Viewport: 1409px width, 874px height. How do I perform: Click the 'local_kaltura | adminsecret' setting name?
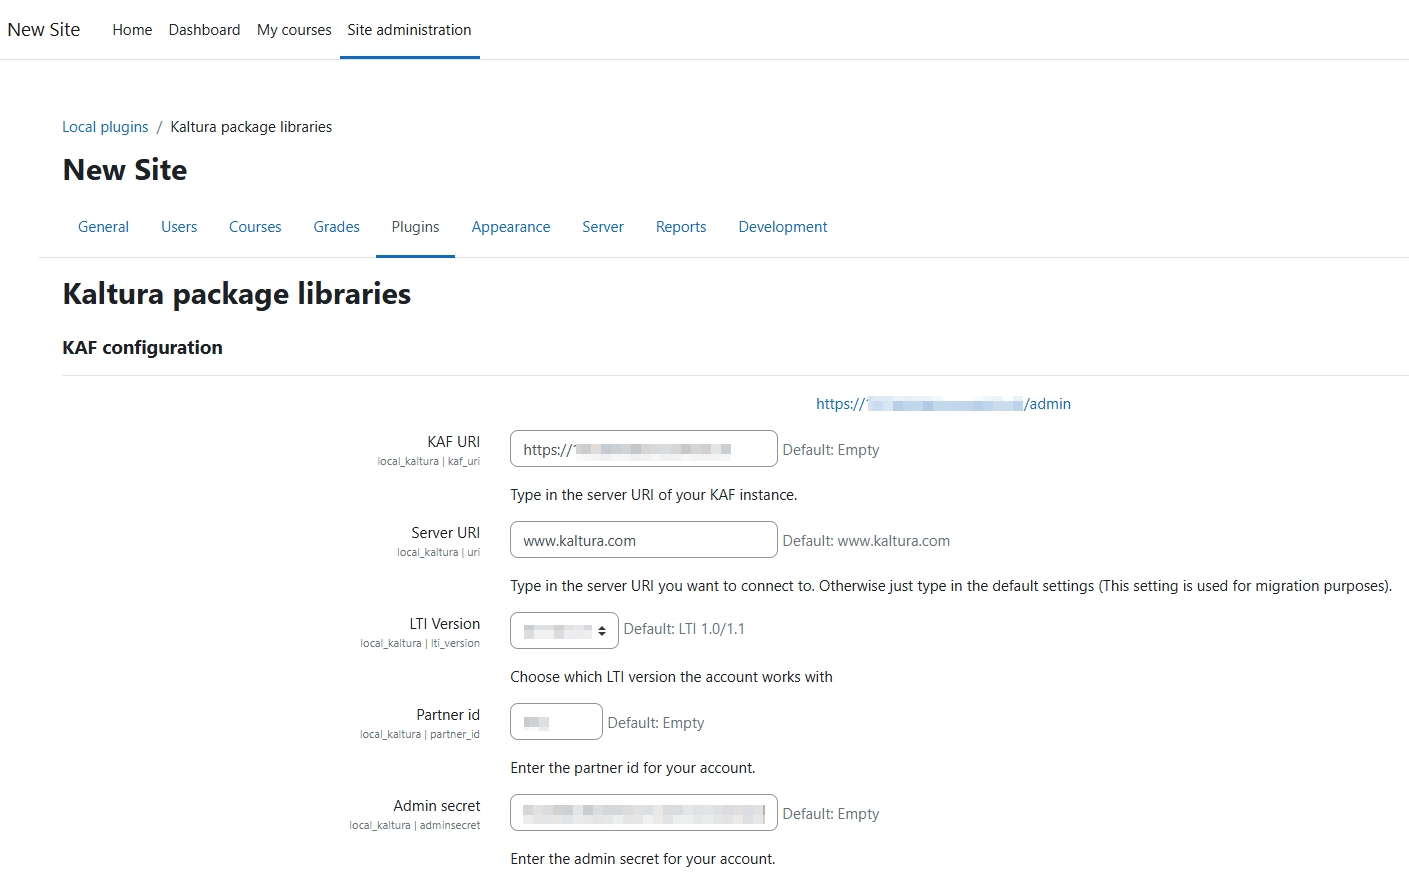414,825
